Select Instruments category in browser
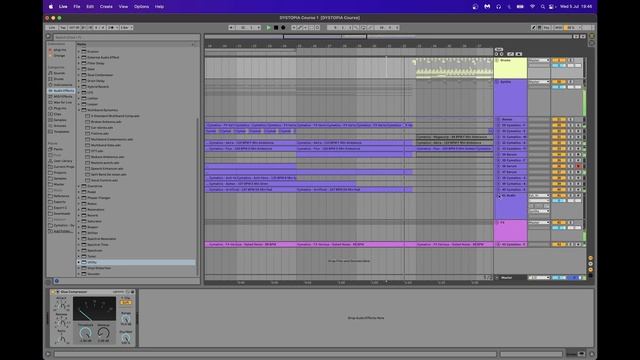Viewport: 640px width, 360px height. point(62,85)
